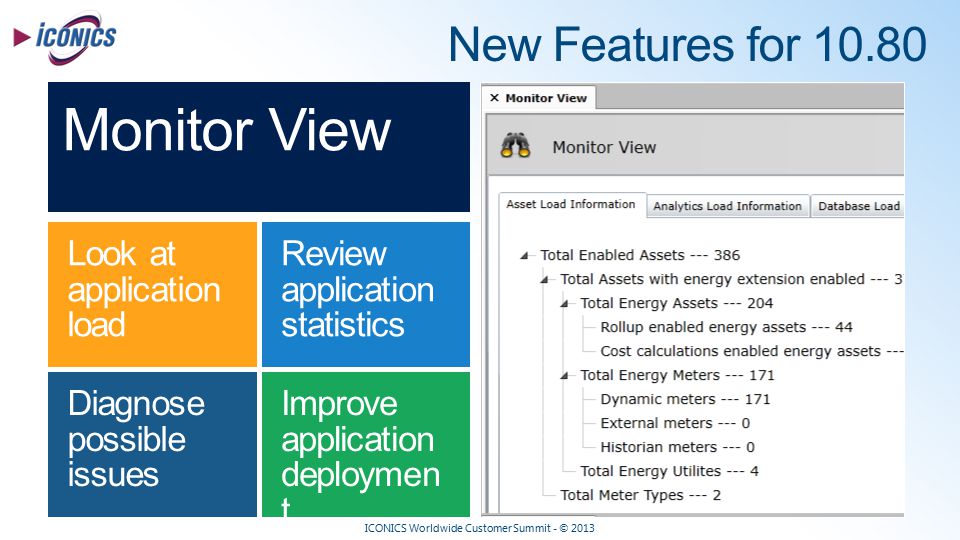Screen dimensions: 960x540
Task: Select 'Total Energy Utilites --- 4' row
Action: click(669, 471)
